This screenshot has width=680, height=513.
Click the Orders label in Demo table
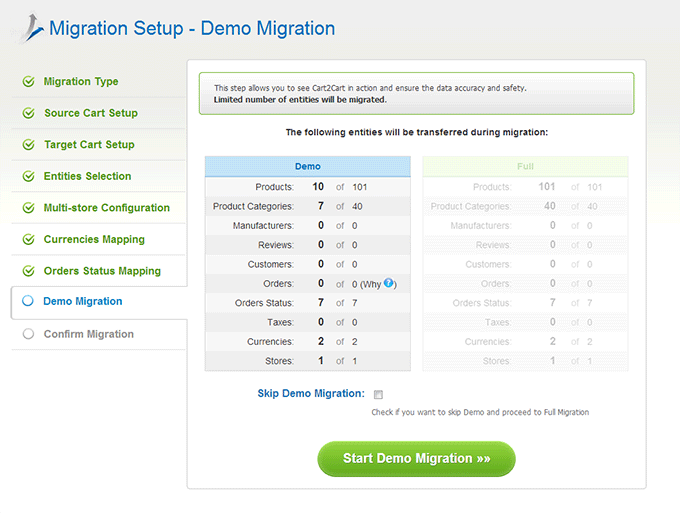point(278,284)
